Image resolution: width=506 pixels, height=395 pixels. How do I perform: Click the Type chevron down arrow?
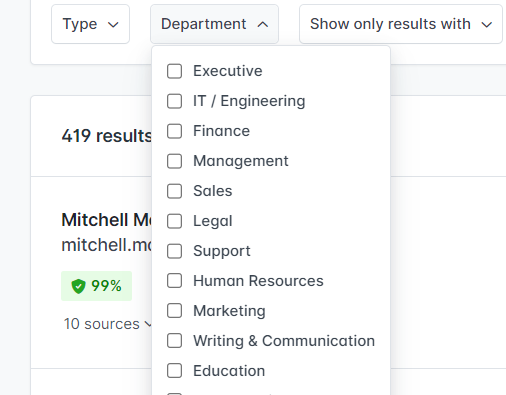tap(113, 25)
